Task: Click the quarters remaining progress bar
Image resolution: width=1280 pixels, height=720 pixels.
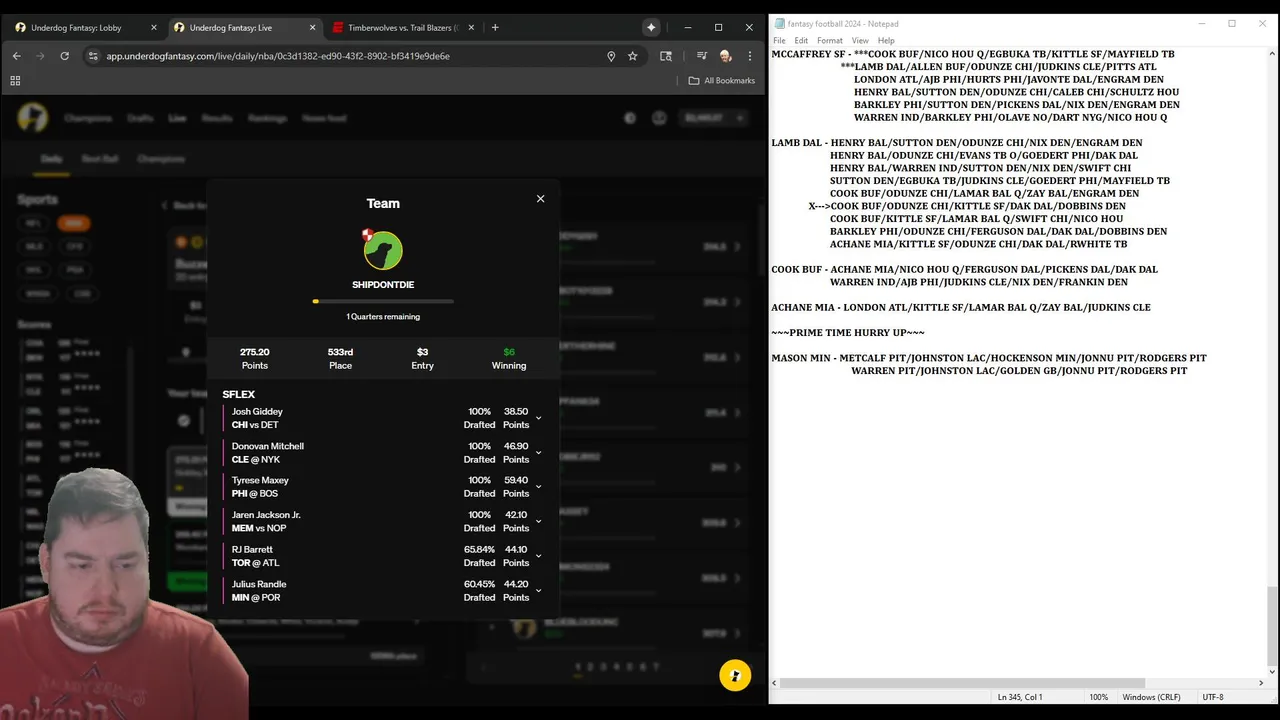Action: tap(383, 301)
